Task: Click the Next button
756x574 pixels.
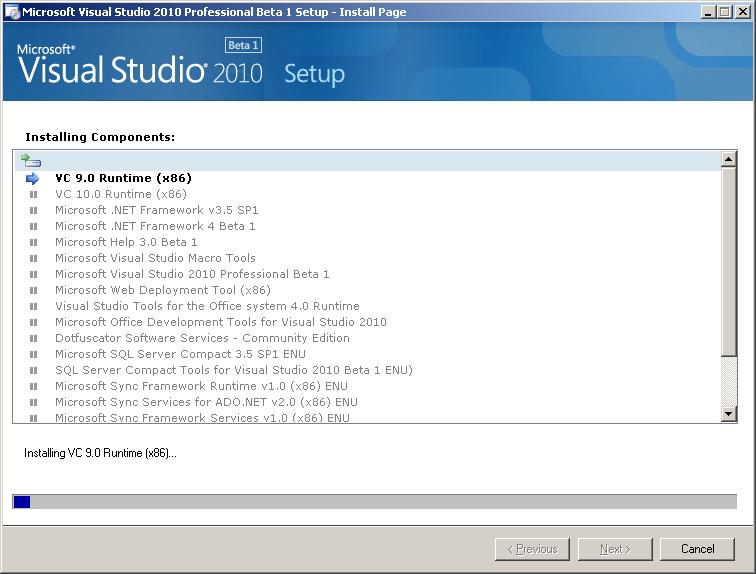Action: click(x=615, y=549)
